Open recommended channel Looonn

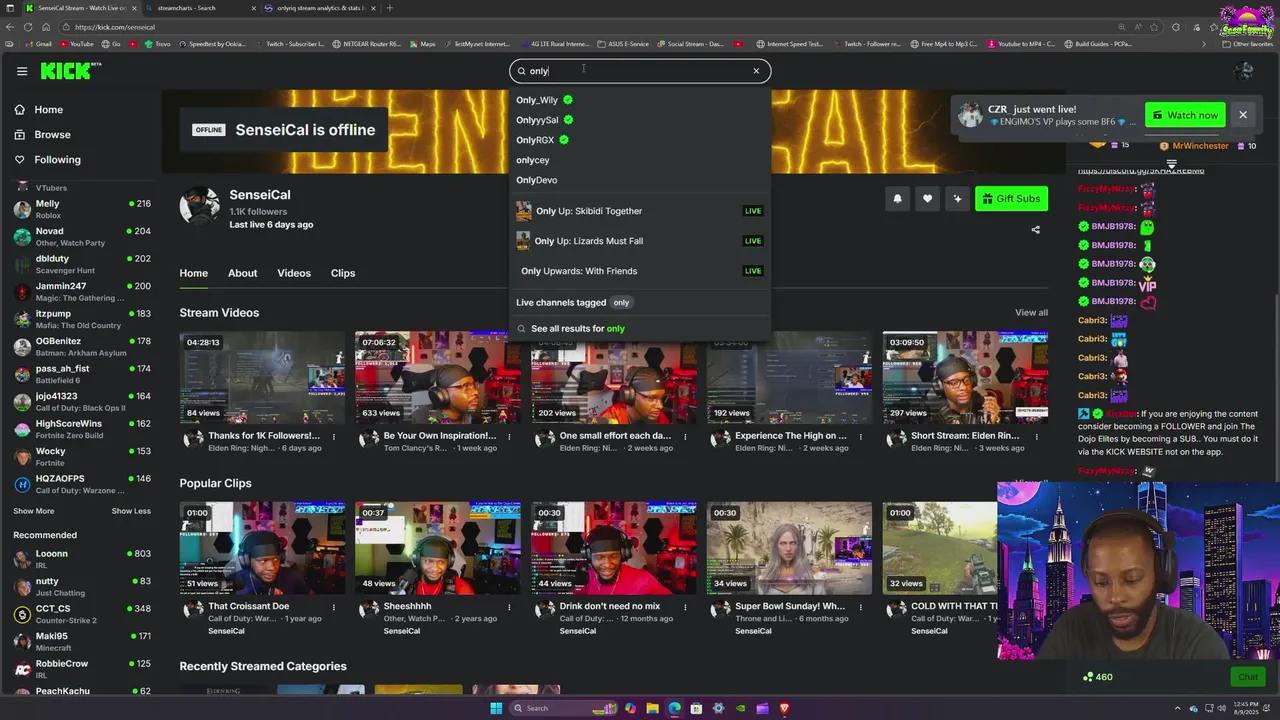80,559
